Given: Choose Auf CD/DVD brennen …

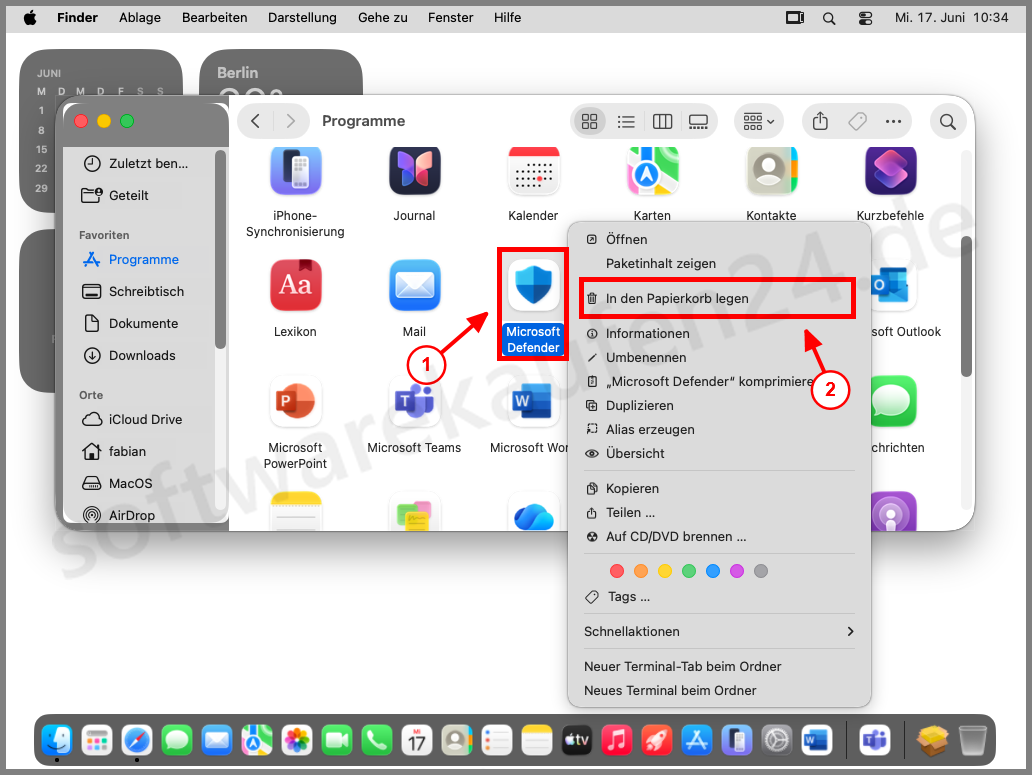Looking at the screenshot, I should point(719,537).
